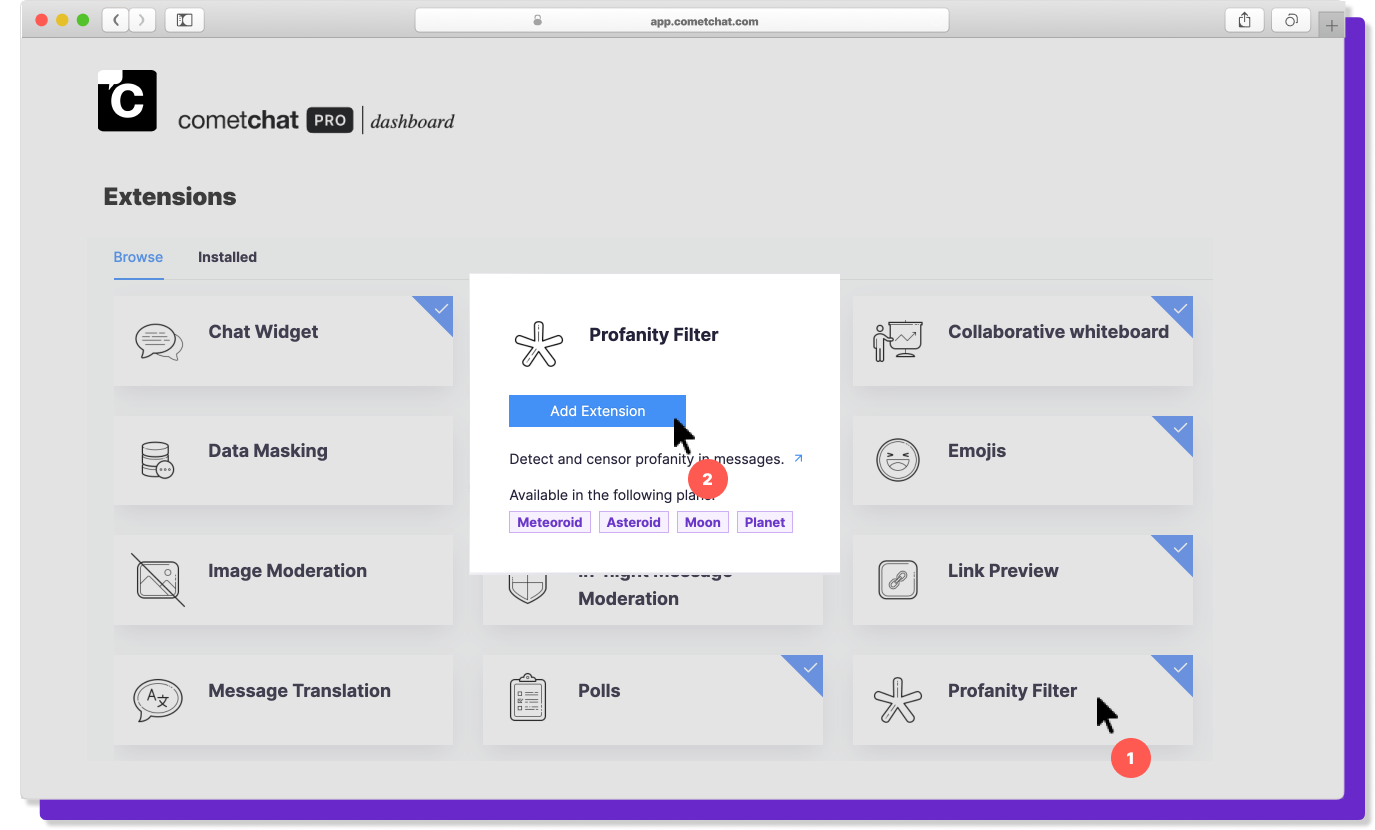Click the Image Moderation crossed-image icon

158,580
